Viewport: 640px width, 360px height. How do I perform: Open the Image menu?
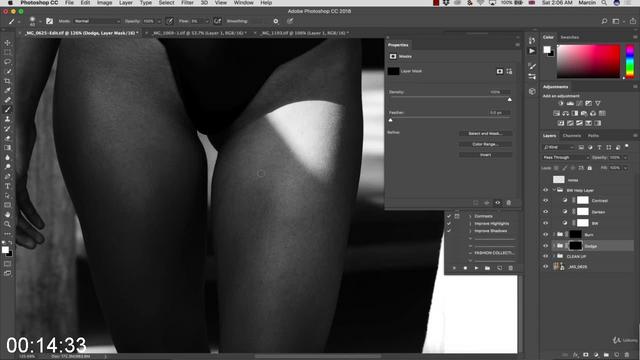pyautogui.click(x=104, y=3)
